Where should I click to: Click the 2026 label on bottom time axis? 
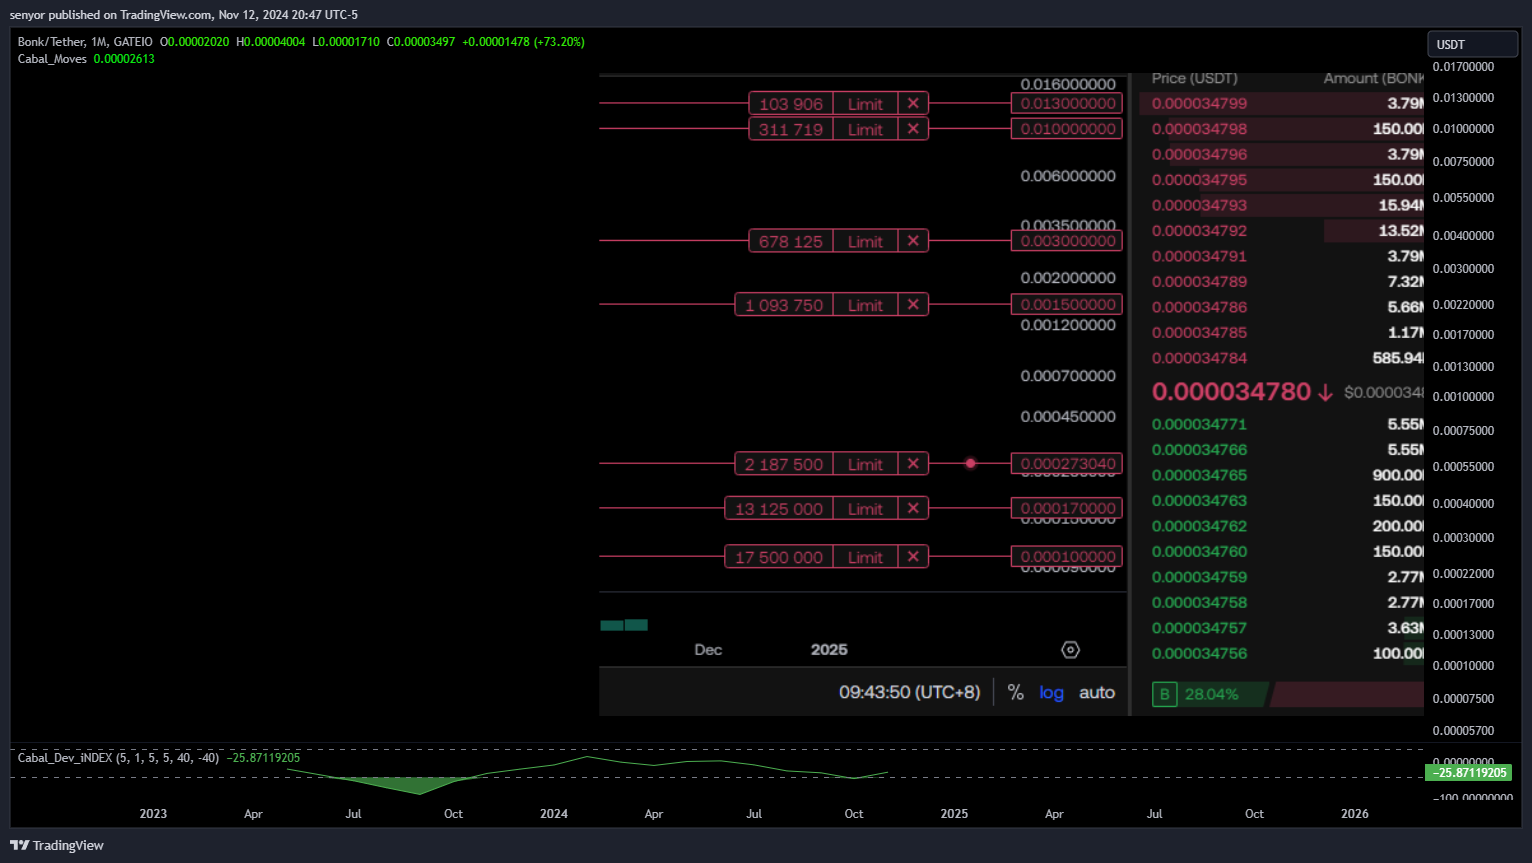[1355, 814]
